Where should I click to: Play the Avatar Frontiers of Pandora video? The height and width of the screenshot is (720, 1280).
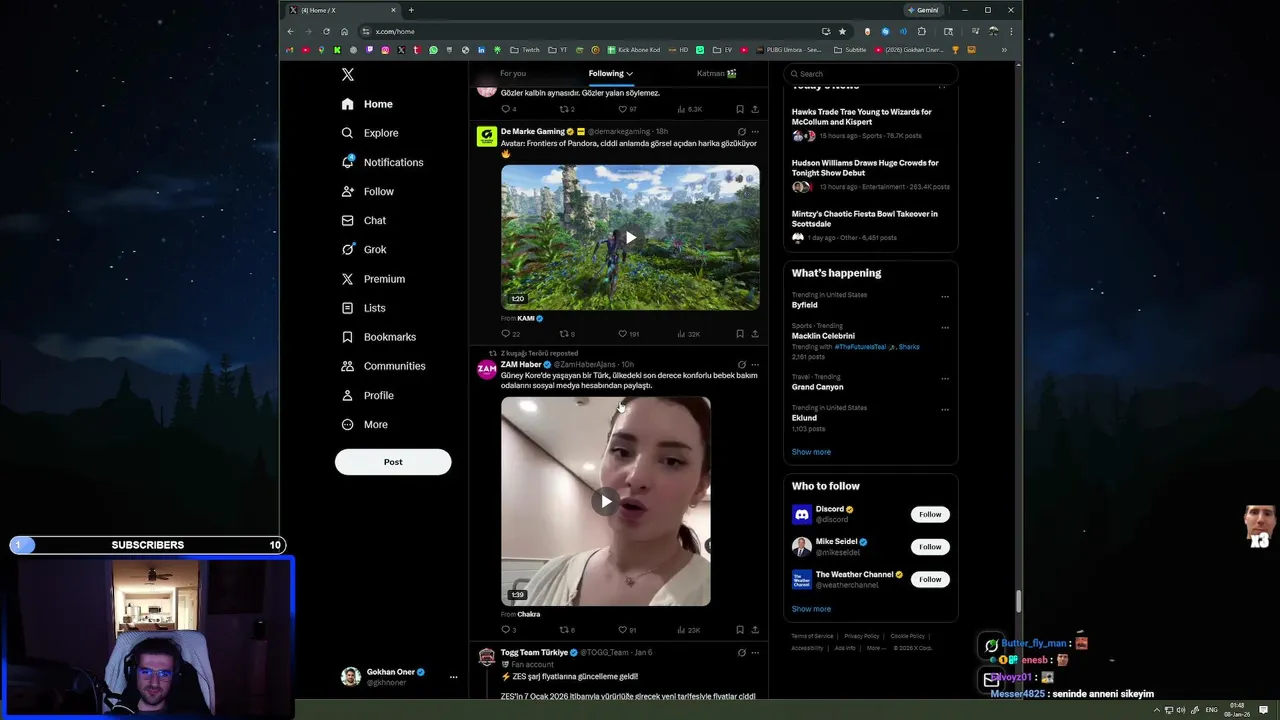pos(630,238)
